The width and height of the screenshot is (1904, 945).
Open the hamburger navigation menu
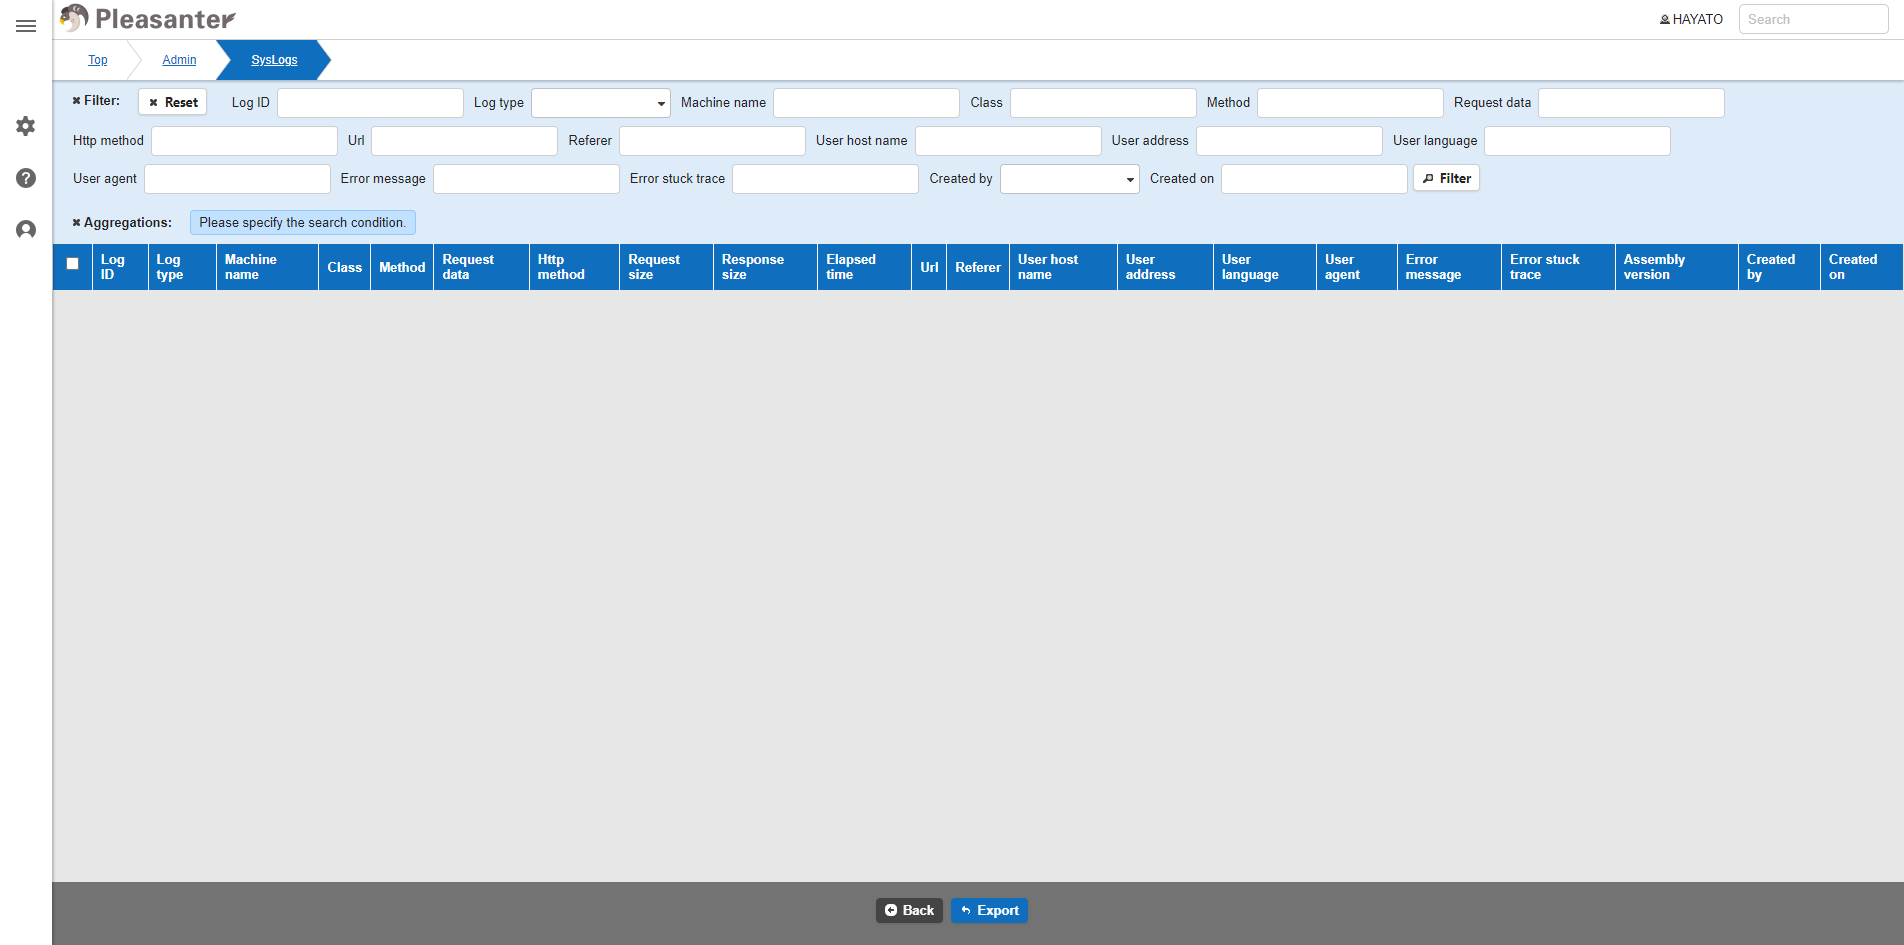point(26,26)
